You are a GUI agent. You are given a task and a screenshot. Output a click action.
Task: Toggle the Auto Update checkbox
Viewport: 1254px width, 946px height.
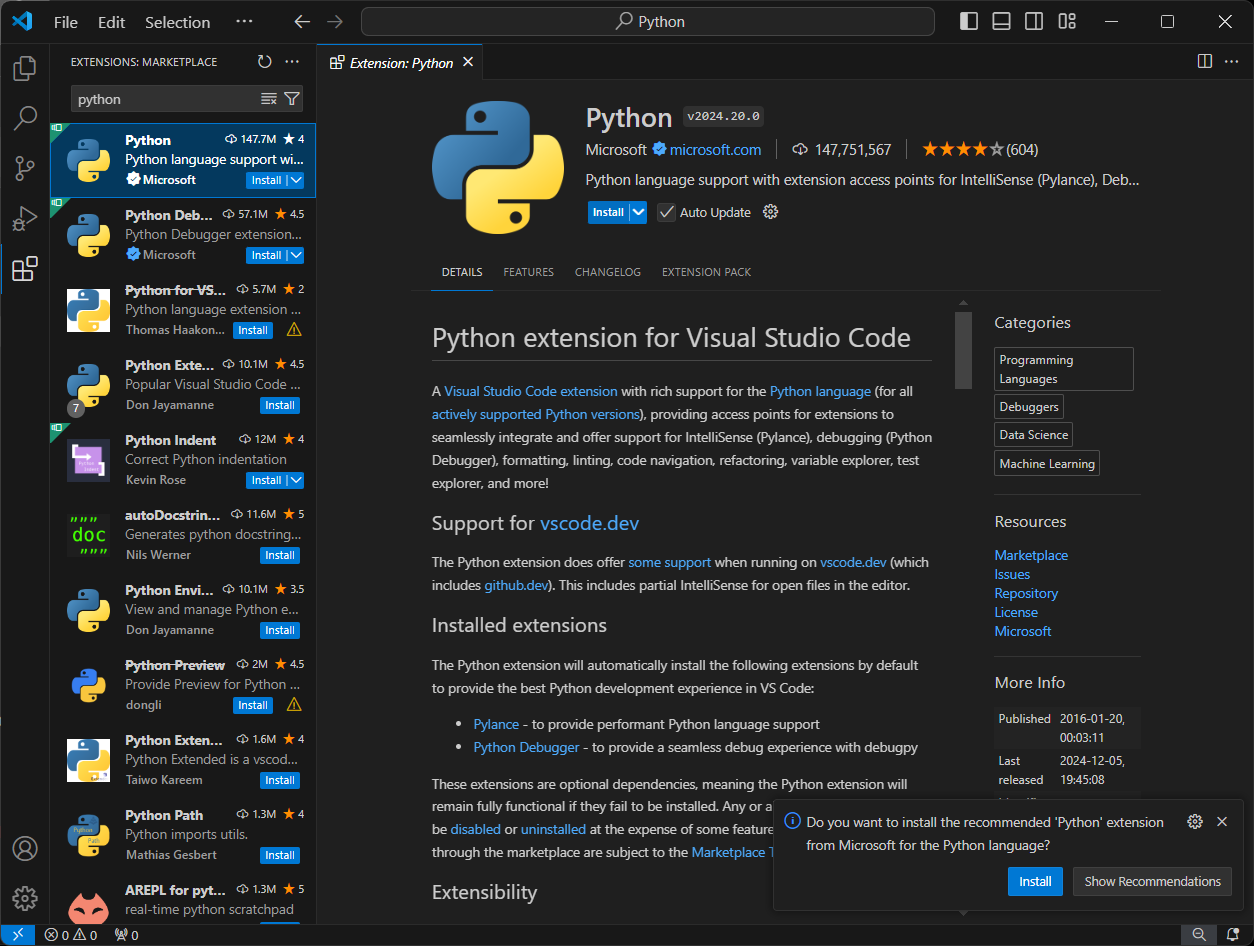(666, 212)
